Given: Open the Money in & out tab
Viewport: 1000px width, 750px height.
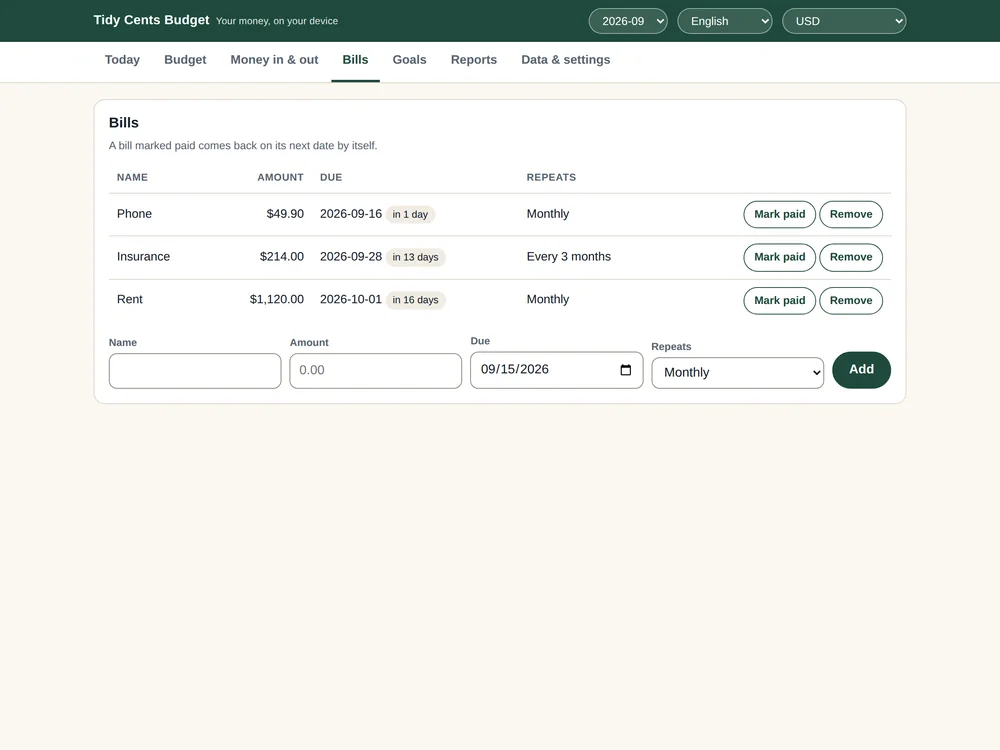Looking at the screenshot, I should click(x=274, y=60).
